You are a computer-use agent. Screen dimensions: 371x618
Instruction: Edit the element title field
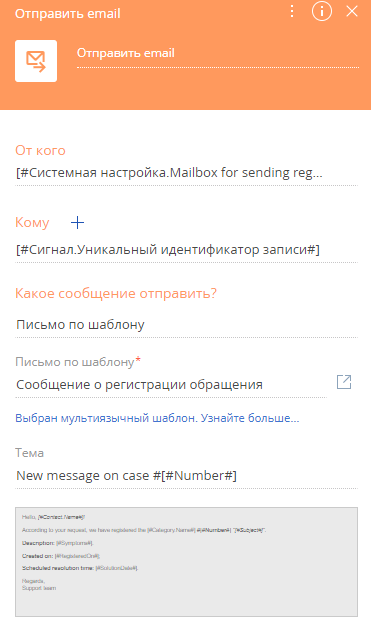tap(218, 53)
